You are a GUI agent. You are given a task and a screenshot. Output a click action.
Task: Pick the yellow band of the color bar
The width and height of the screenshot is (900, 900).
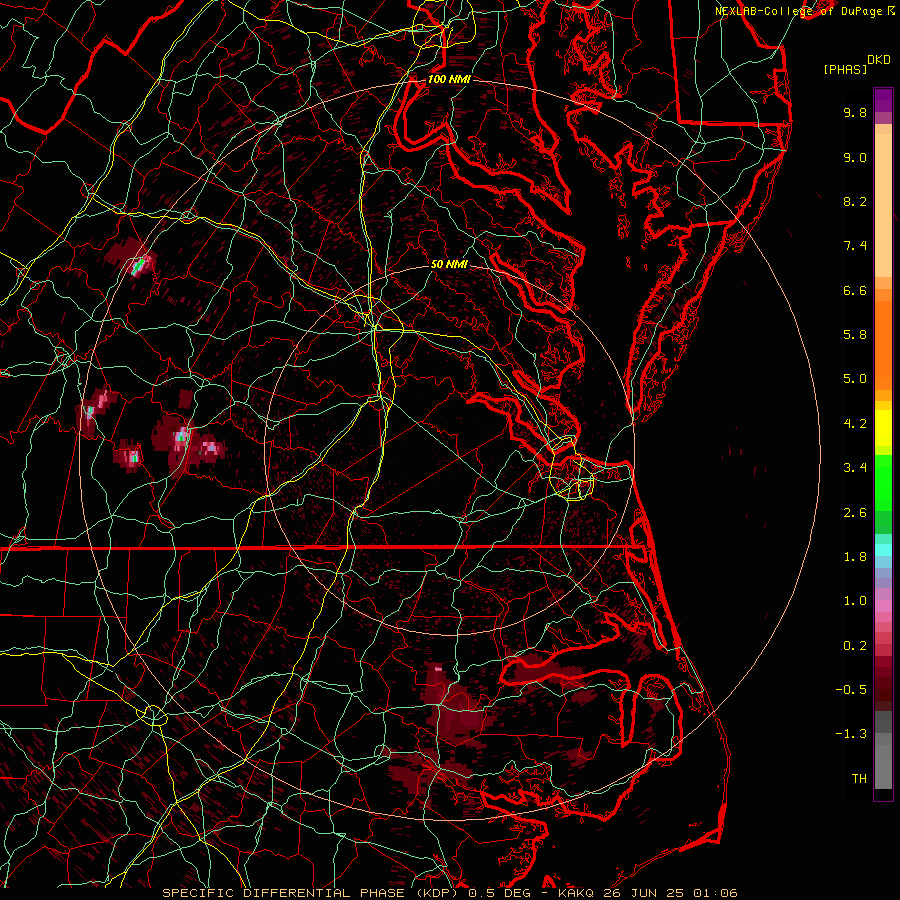click(x=883, y=428)
